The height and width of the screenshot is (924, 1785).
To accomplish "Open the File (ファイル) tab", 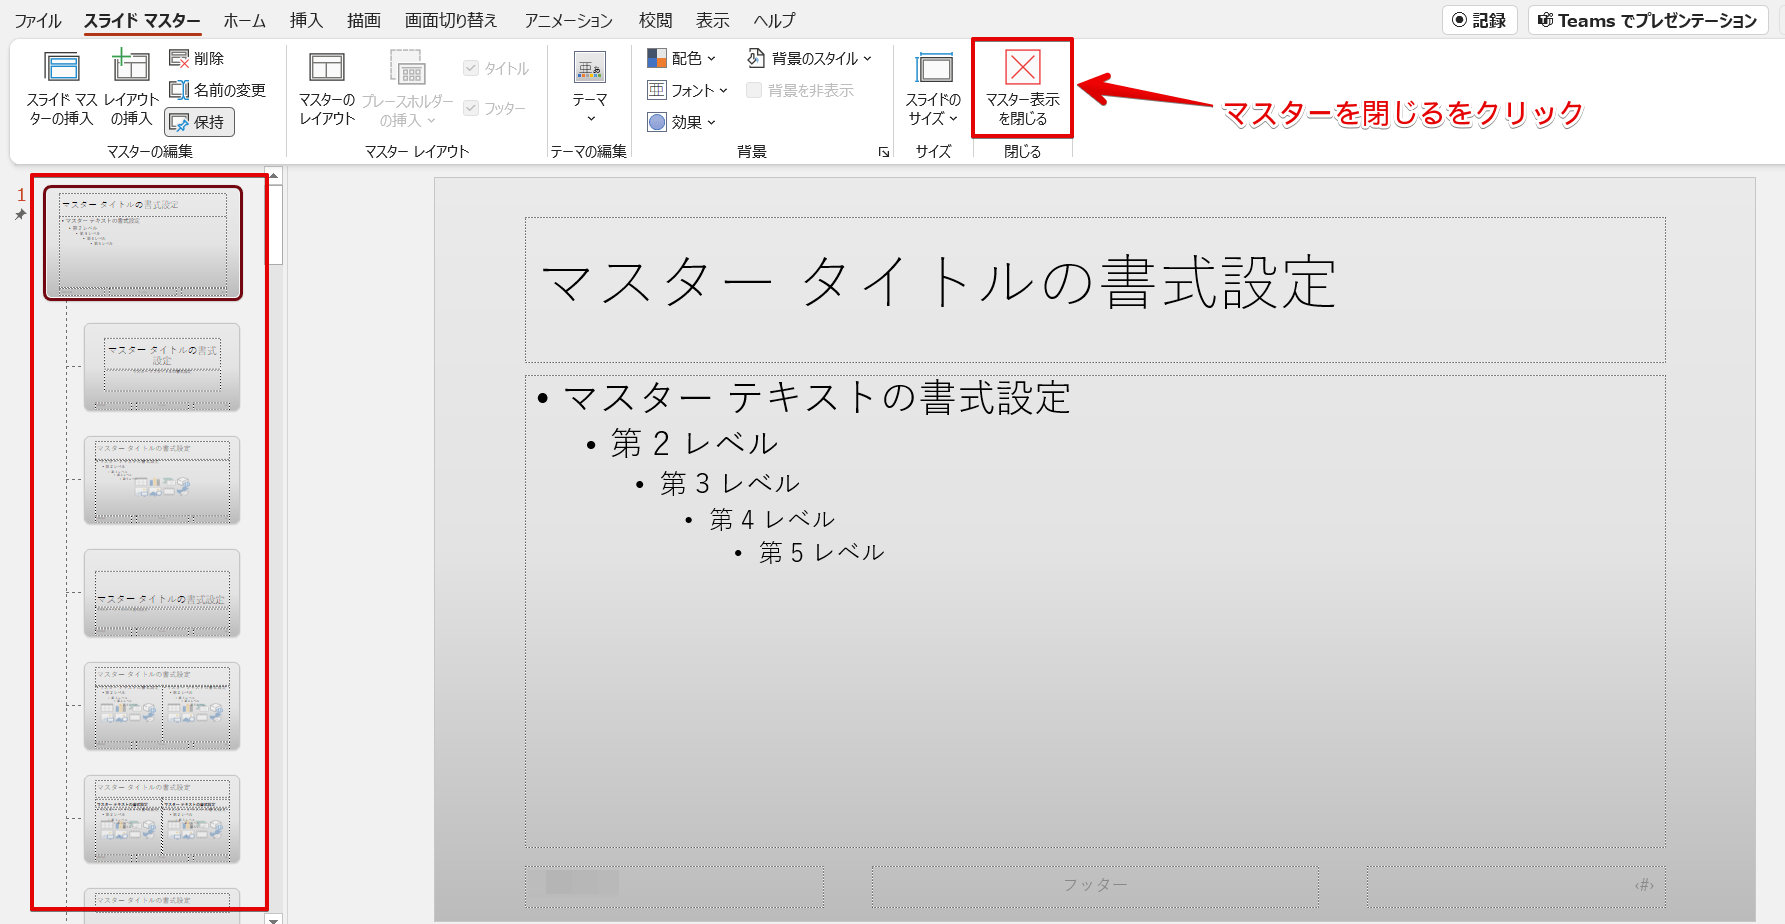I will (38, 21).
